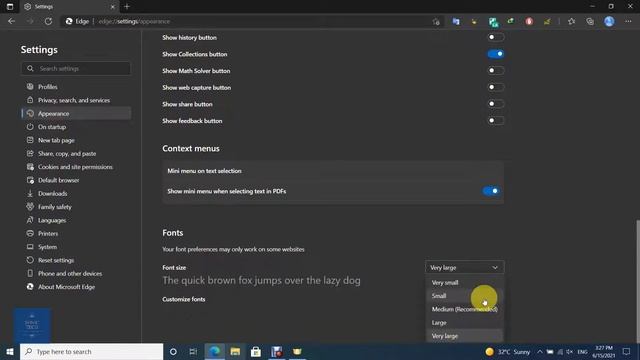The width and height of the screenshot is (640, 360).
Task: Open the profile avatar menu
Action: click(x=609, y=21)
